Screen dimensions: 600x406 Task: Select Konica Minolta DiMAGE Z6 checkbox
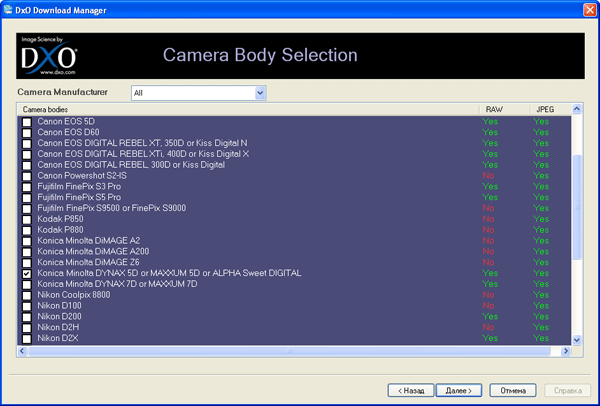pos(27,263)
